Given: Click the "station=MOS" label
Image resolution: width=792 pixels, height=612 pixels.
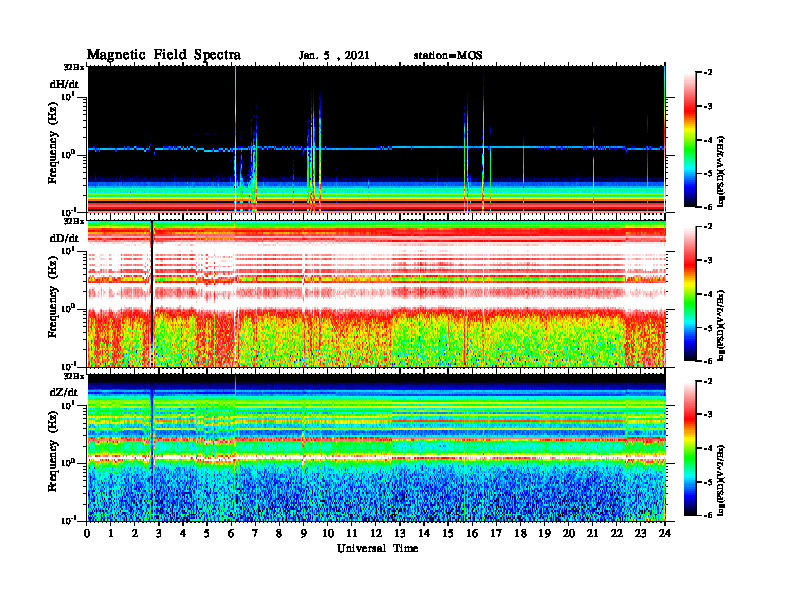Looking at the screenshot, I should click(x=448, y=56).
